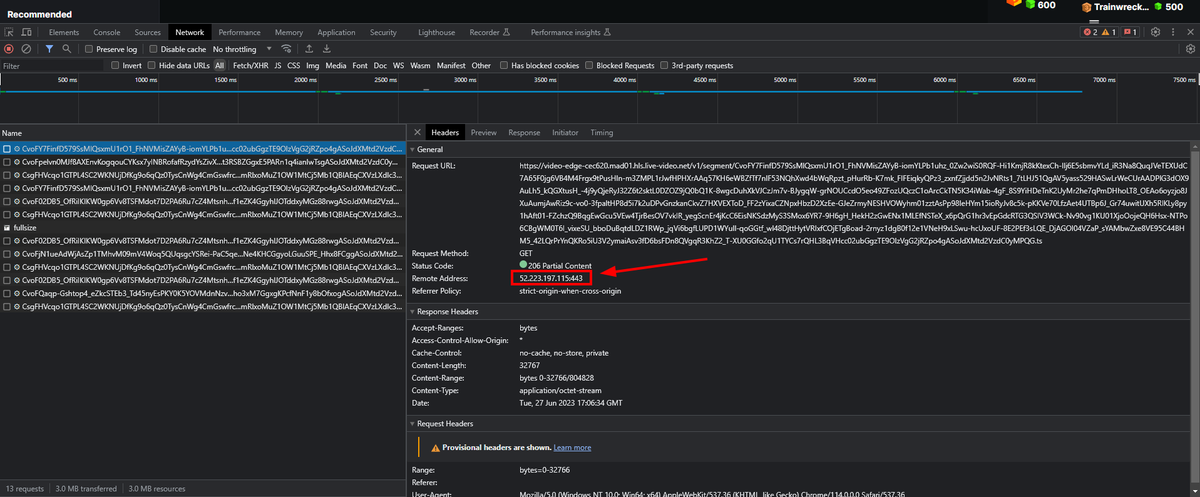Enable 3rd-party requests checkbox
This screenshot has height=497, width=1200.
point(664,65)
